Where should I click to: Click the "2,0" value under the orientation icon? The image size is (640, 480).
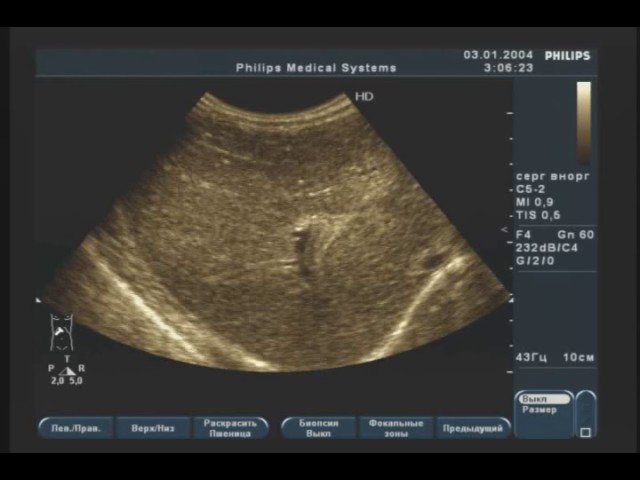click(x=57, y=381)
